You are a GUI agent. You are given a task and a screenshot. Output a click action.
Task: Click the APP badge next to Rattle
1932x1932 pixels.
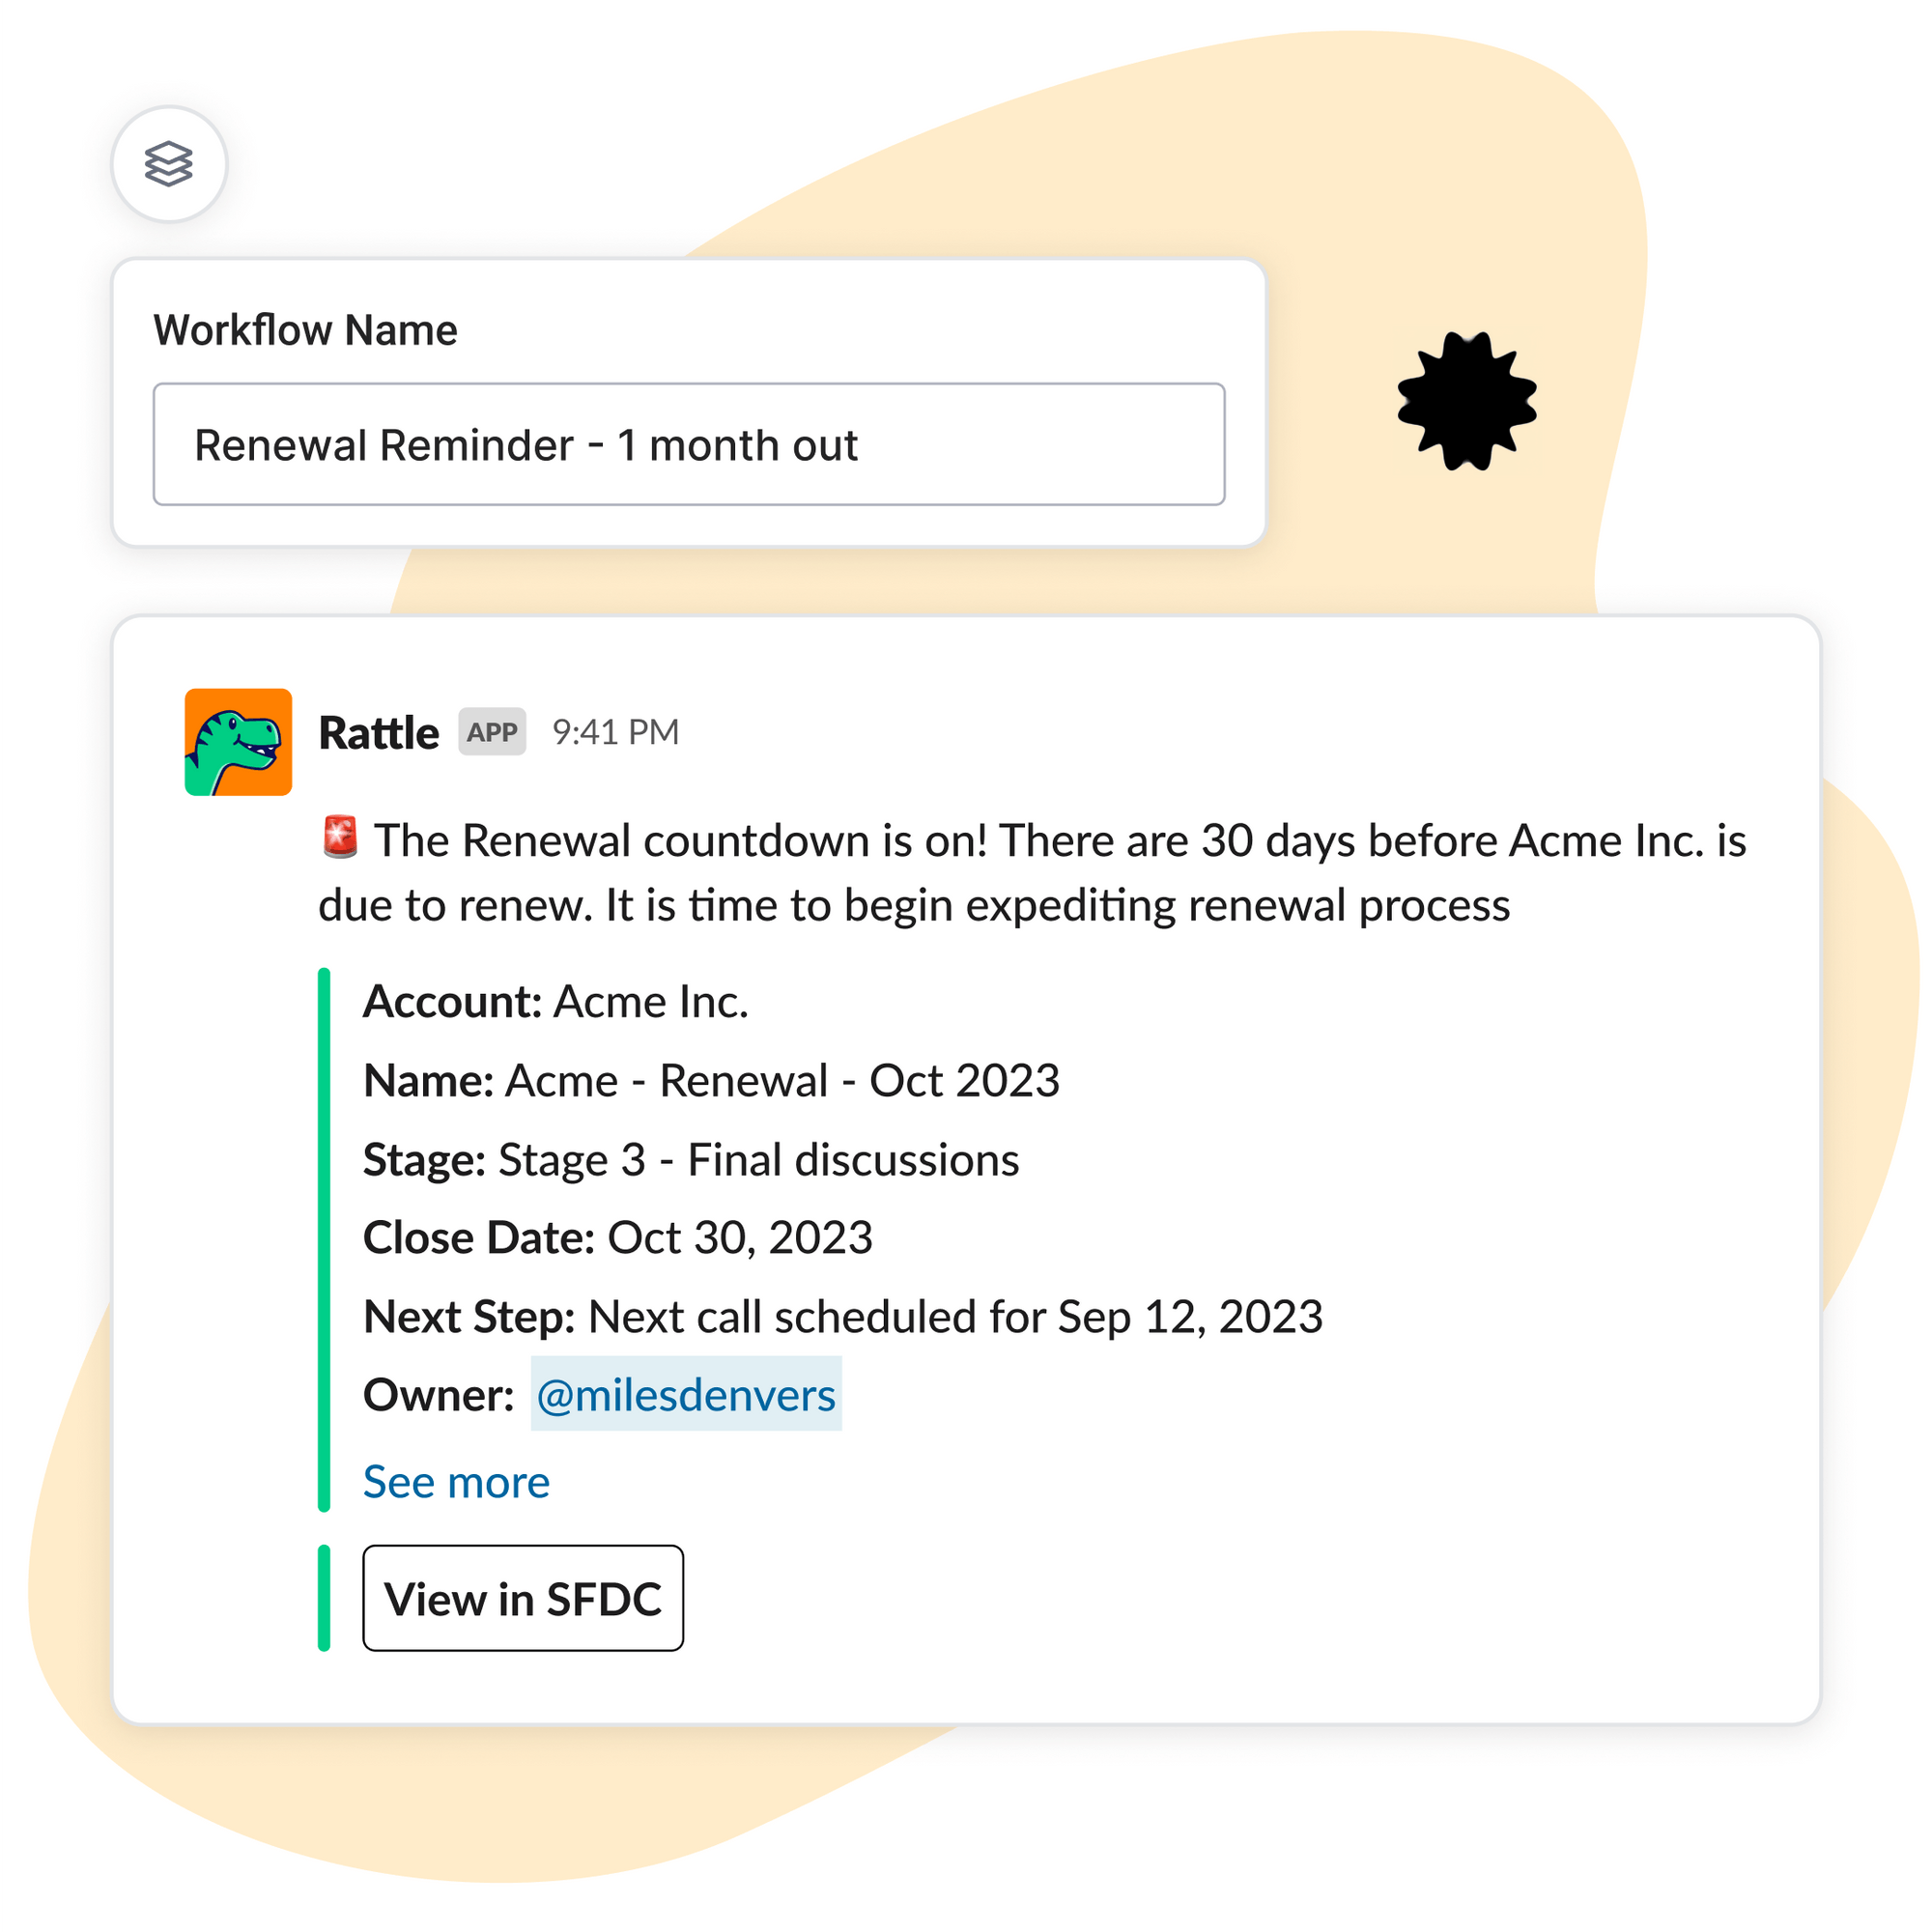(x=491, y=731)
